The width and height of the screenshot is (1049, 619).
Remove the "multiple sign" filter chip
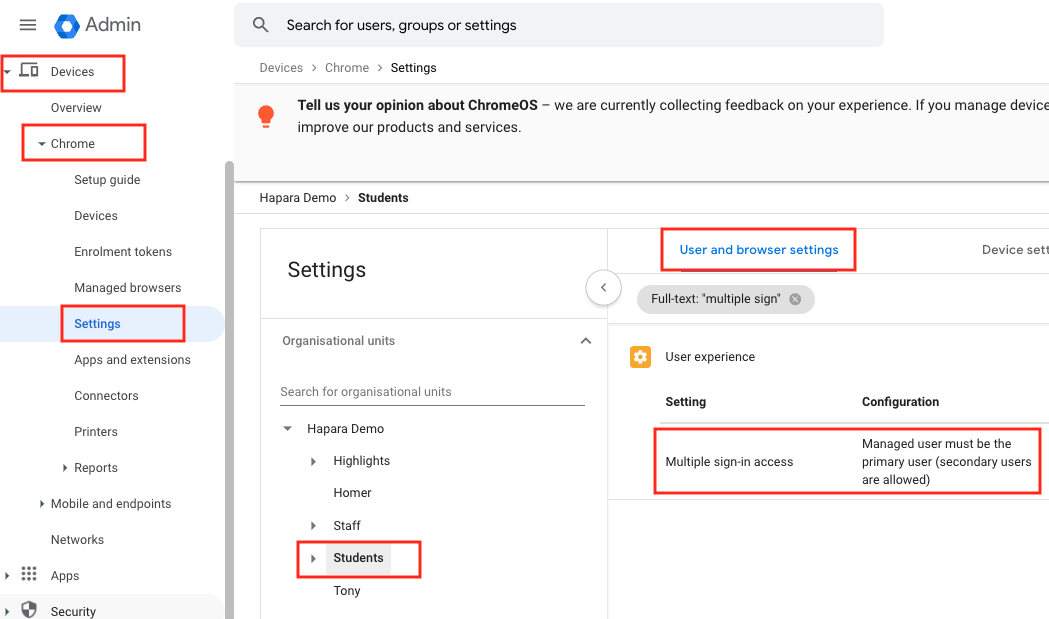(795, 299)
